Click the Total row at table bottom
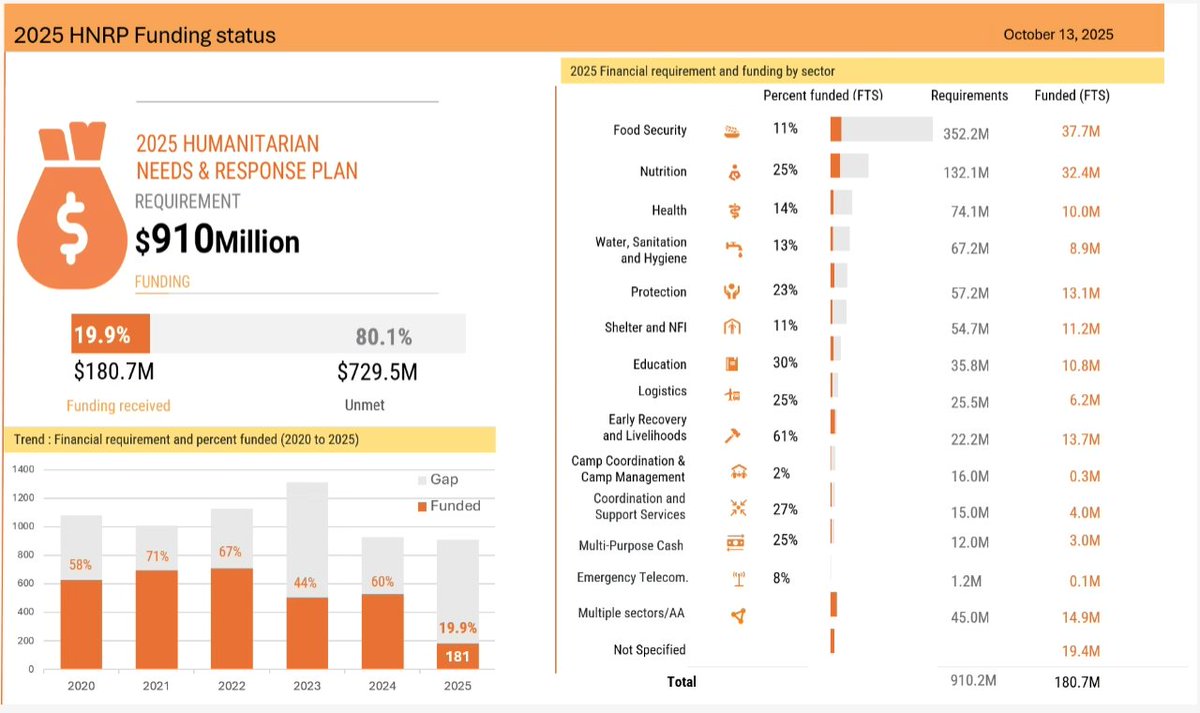 tap(682, 682)
